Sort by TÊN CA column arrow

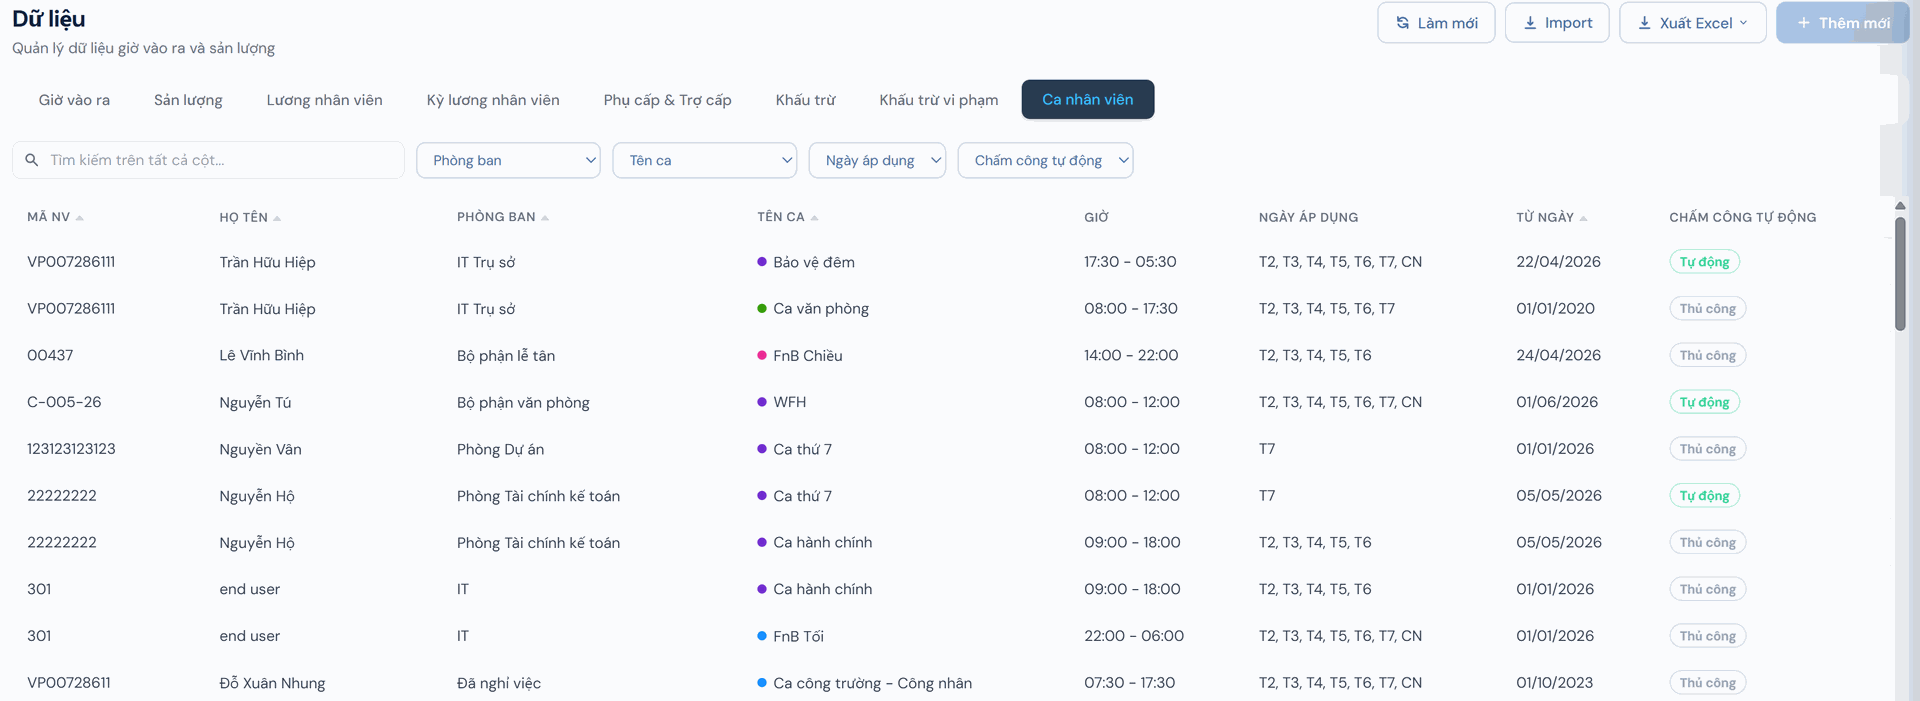tap(815, 218)
